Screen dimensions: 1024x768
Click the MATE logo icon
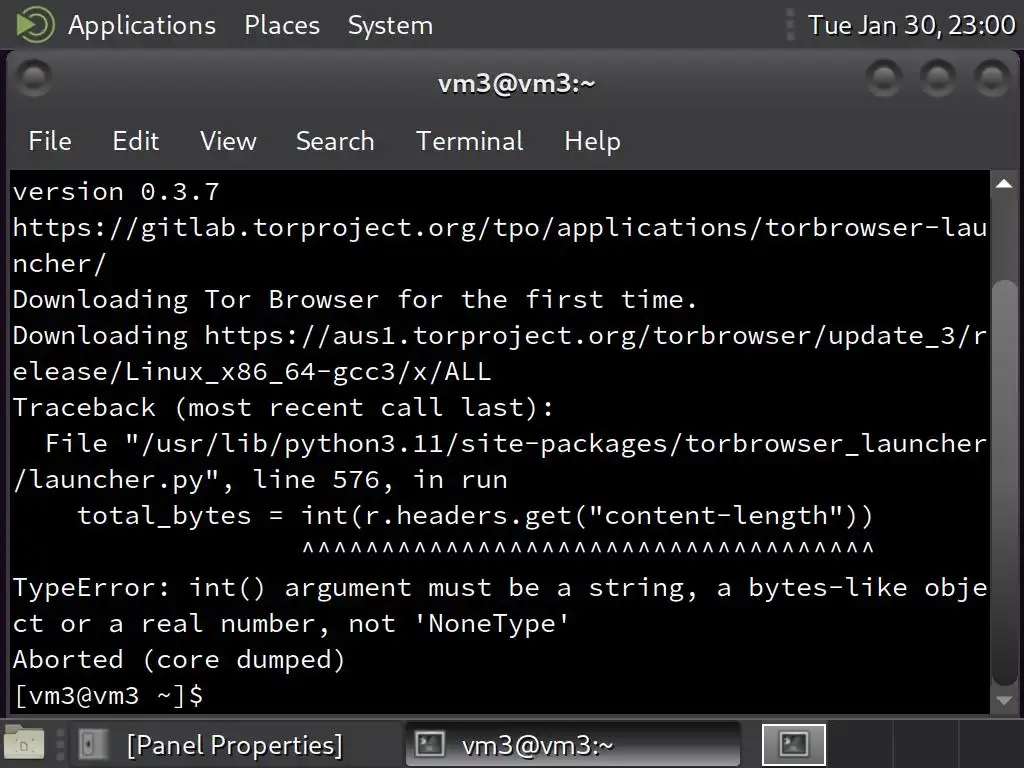[35, 24]
